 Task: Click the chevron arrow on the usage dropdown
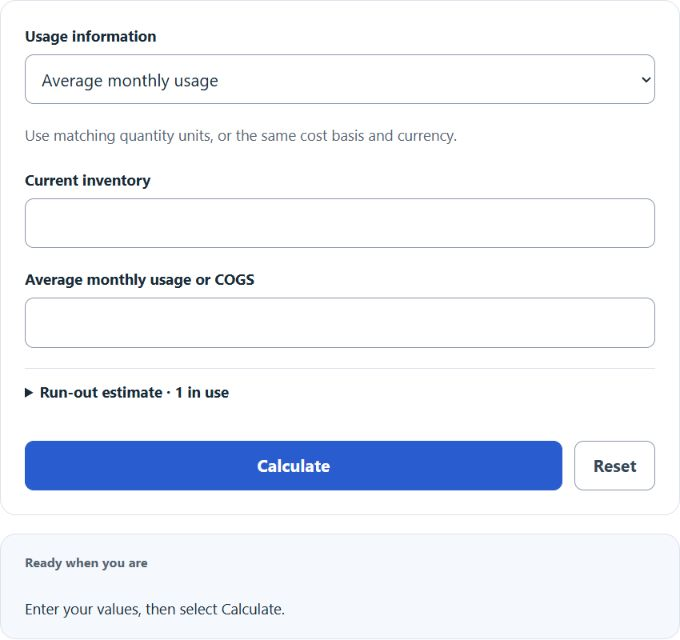point(646,80)
